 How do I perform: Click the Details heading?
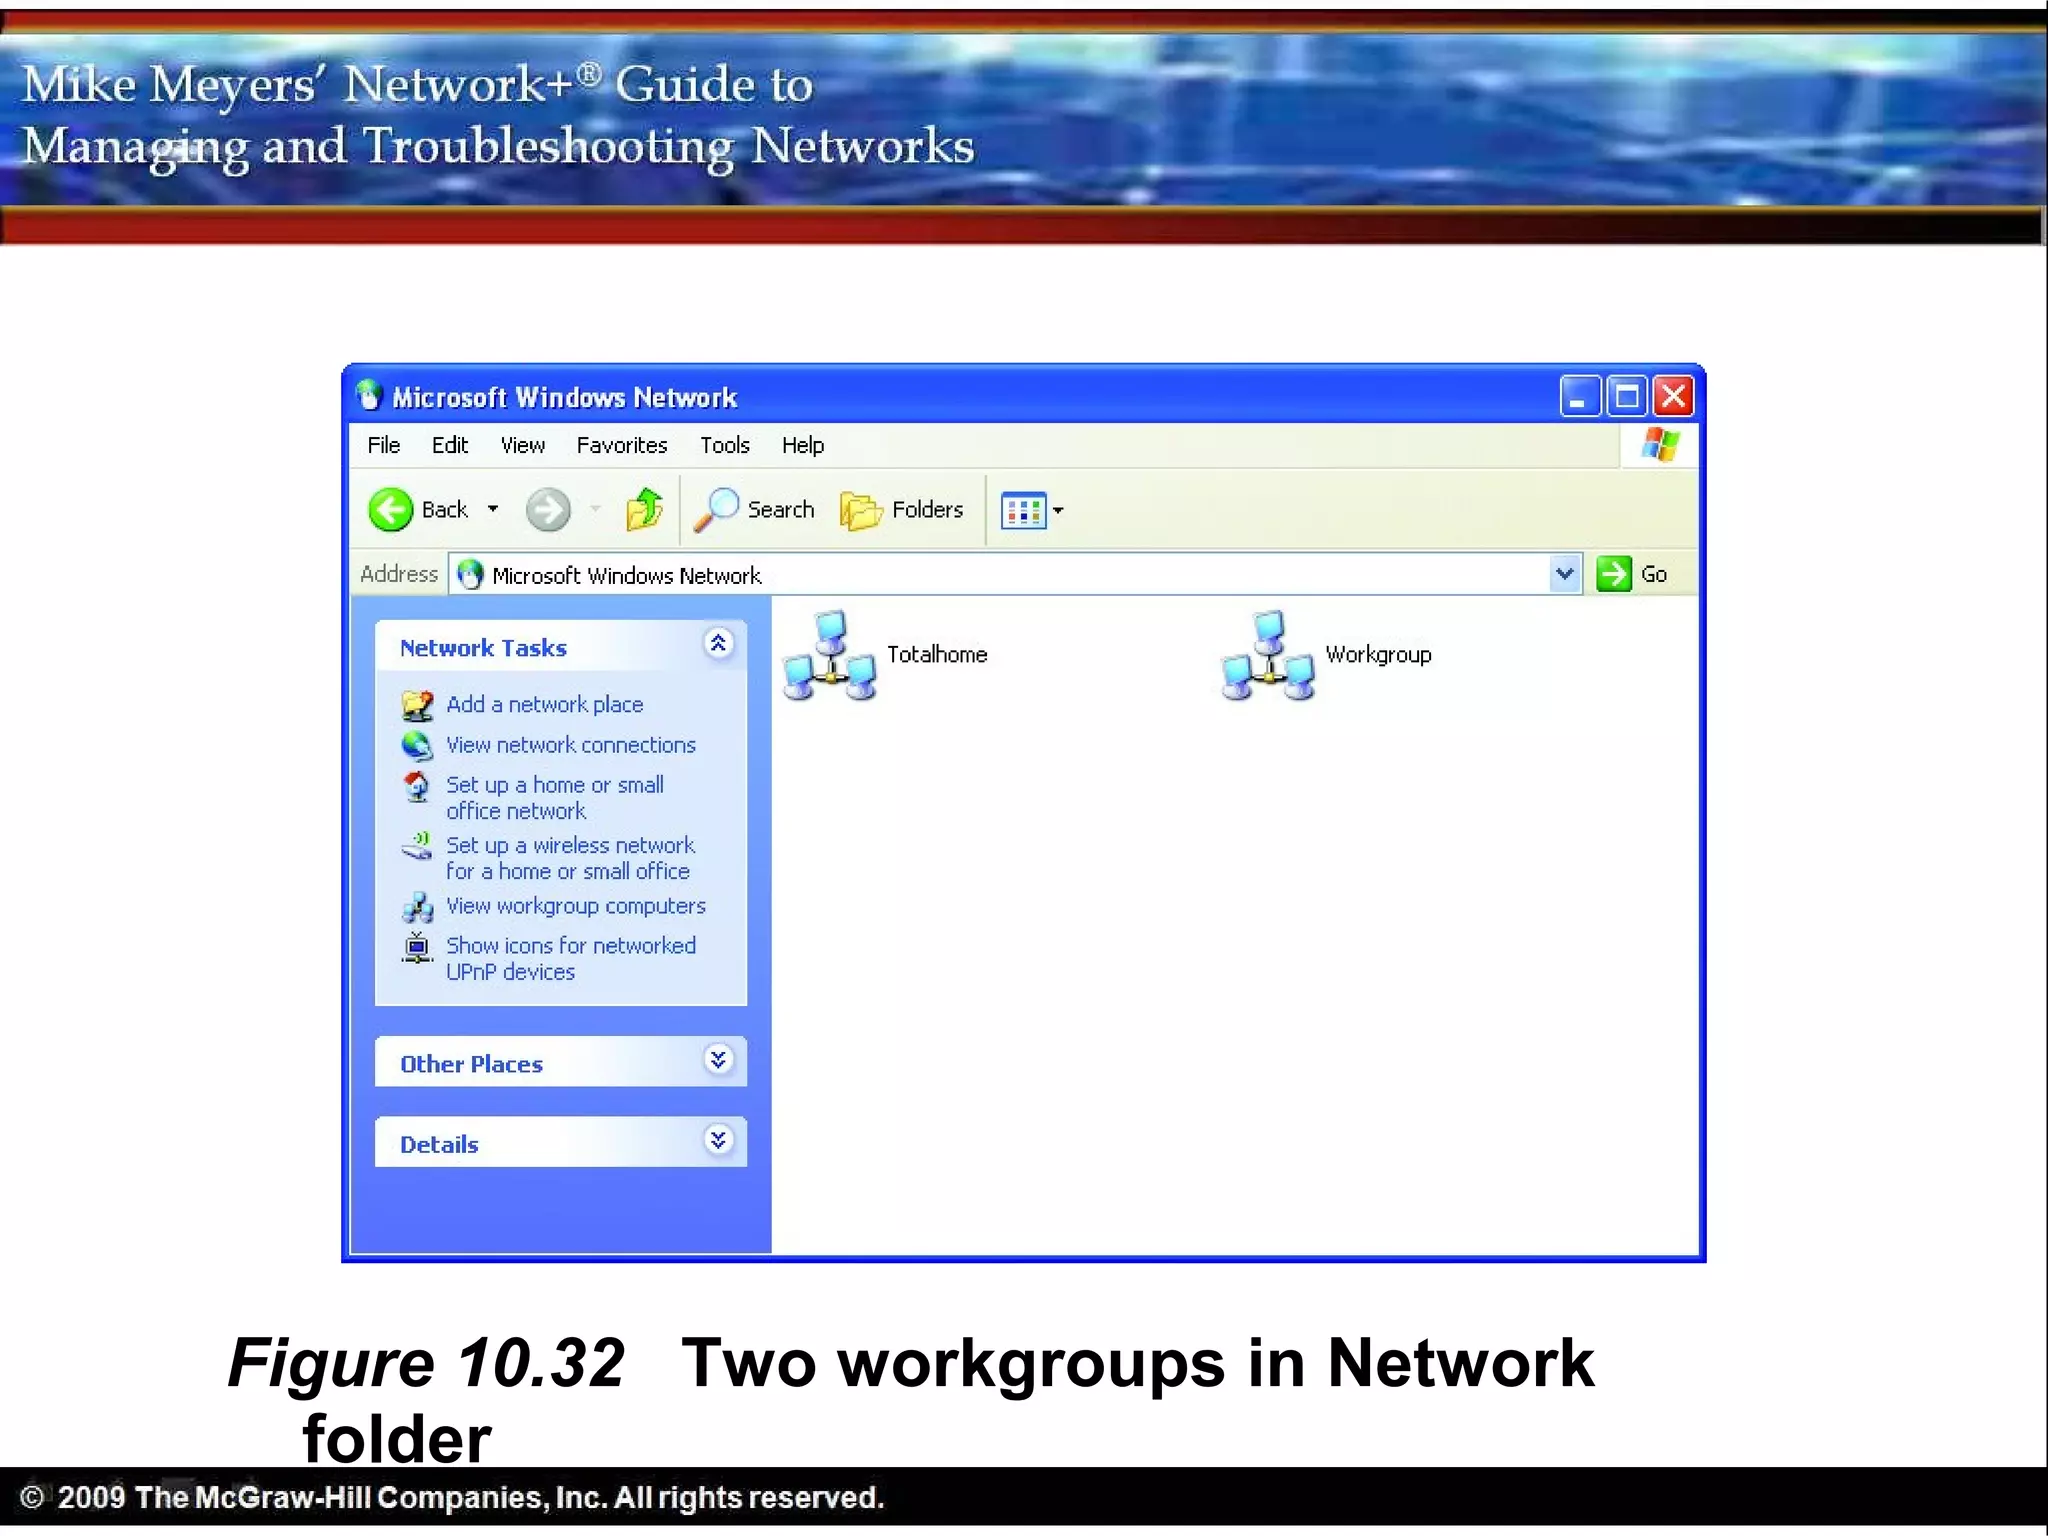pyautogui.click(x=439, y=1144)
